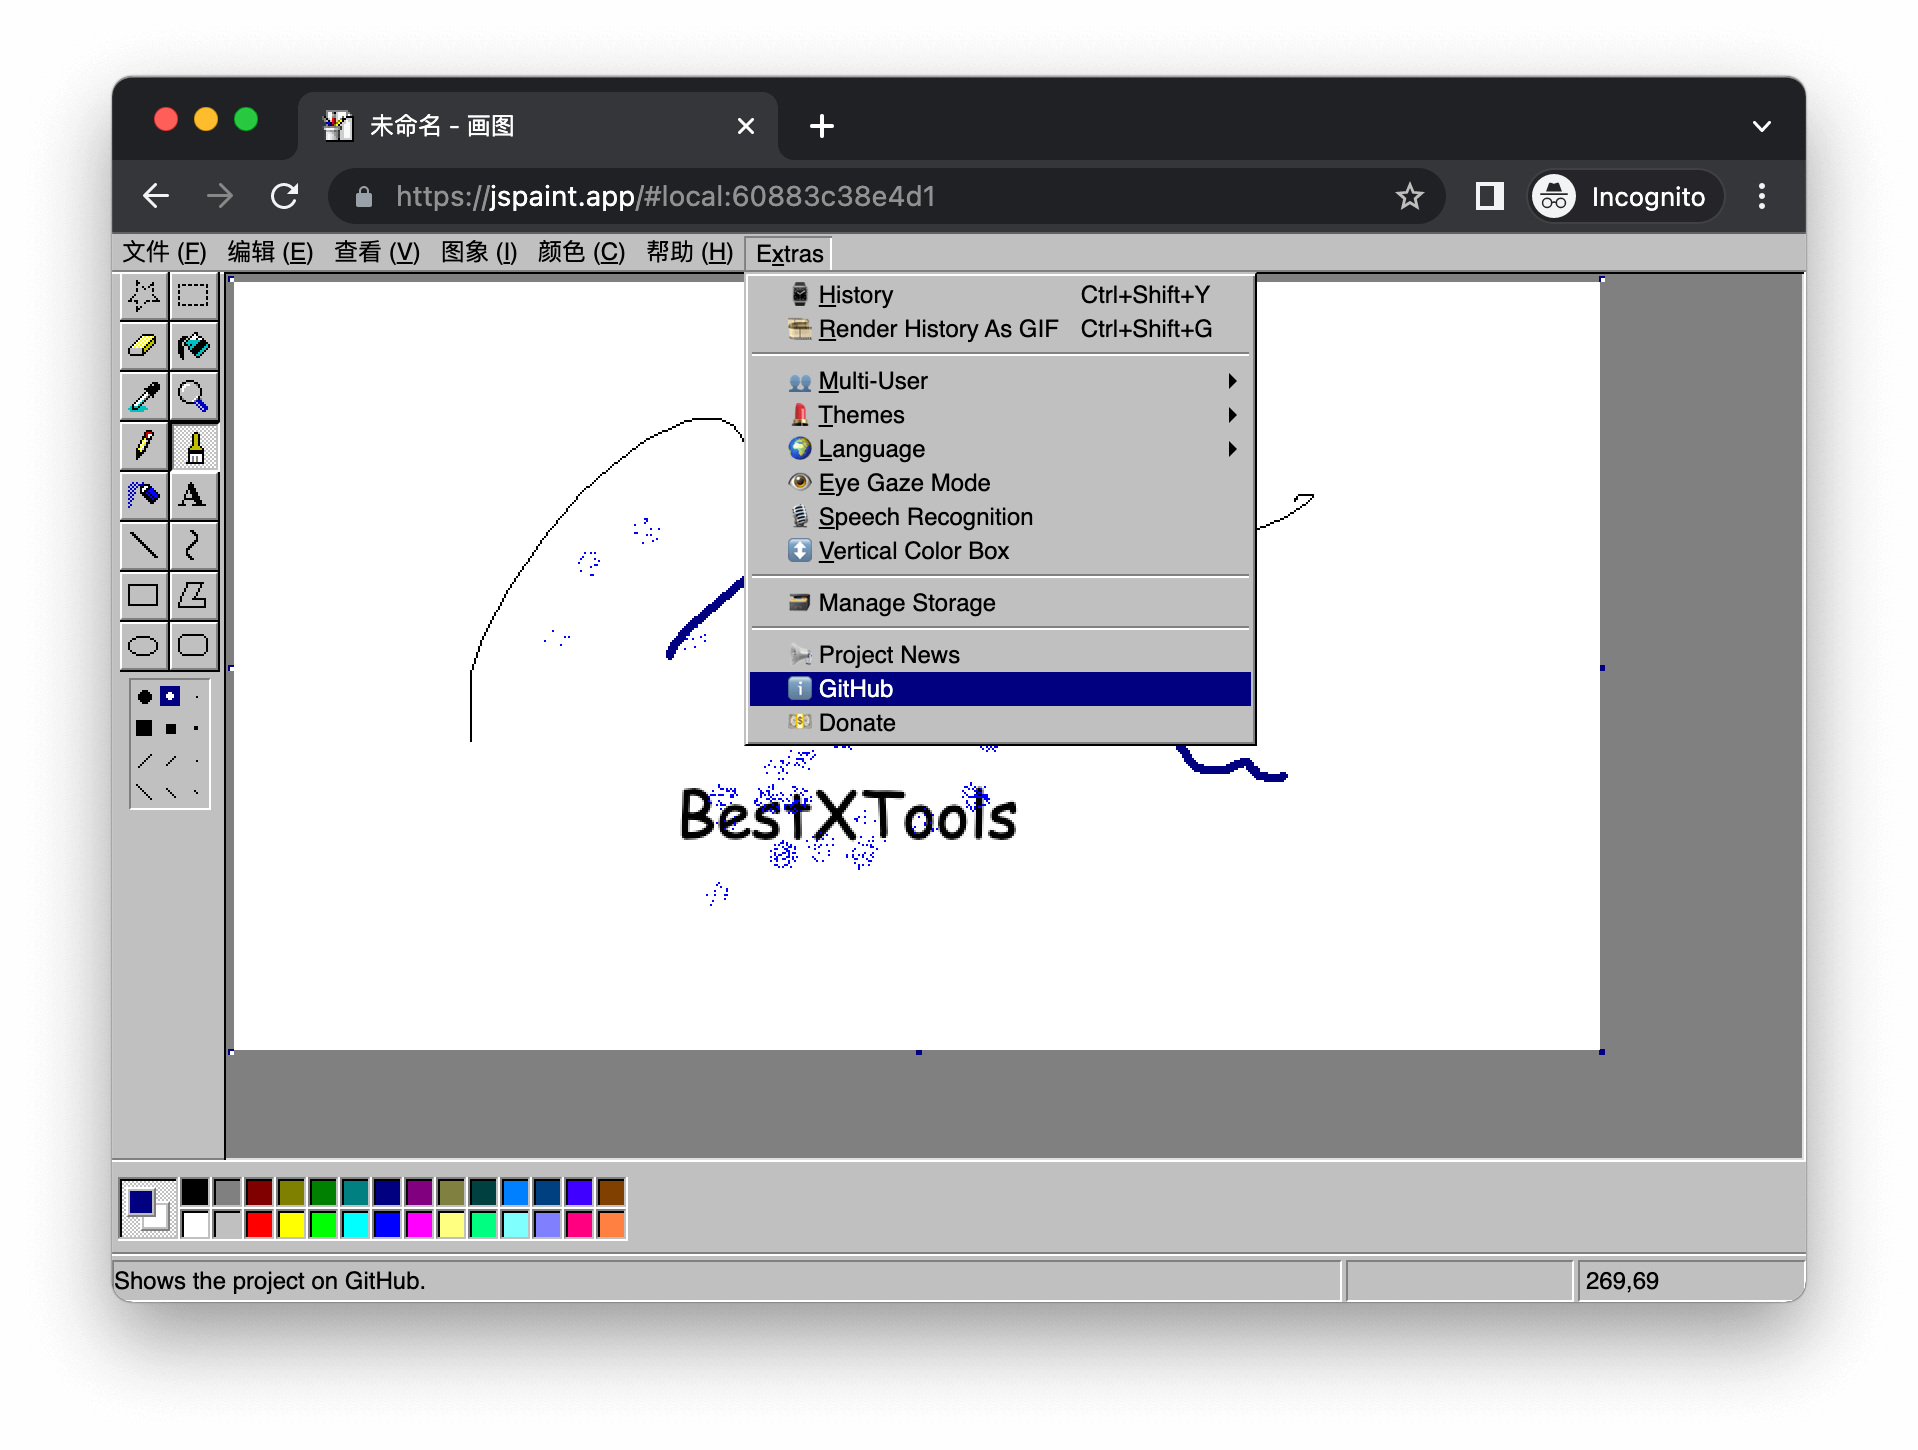Close the Extras menu via its title

(789, 254)
